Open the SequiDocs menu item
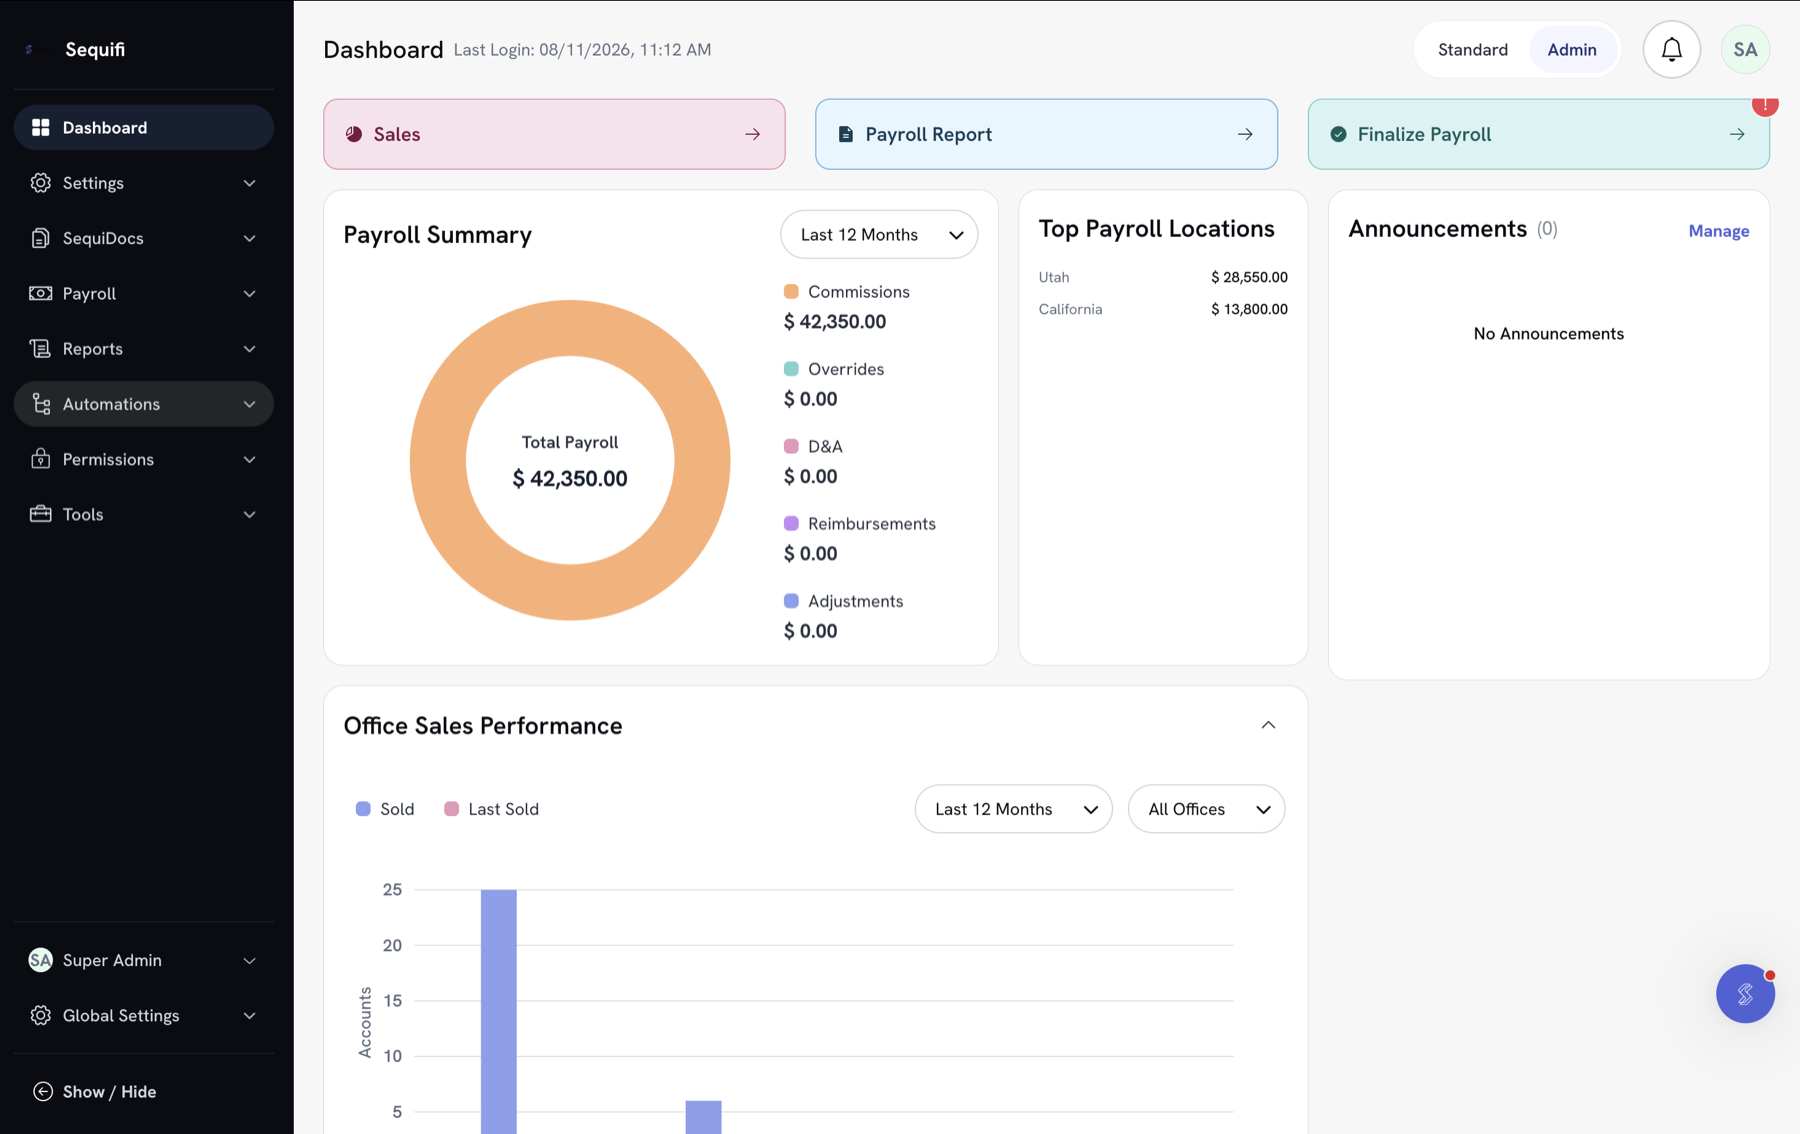 pyautogui.click(x=144, y=238)
